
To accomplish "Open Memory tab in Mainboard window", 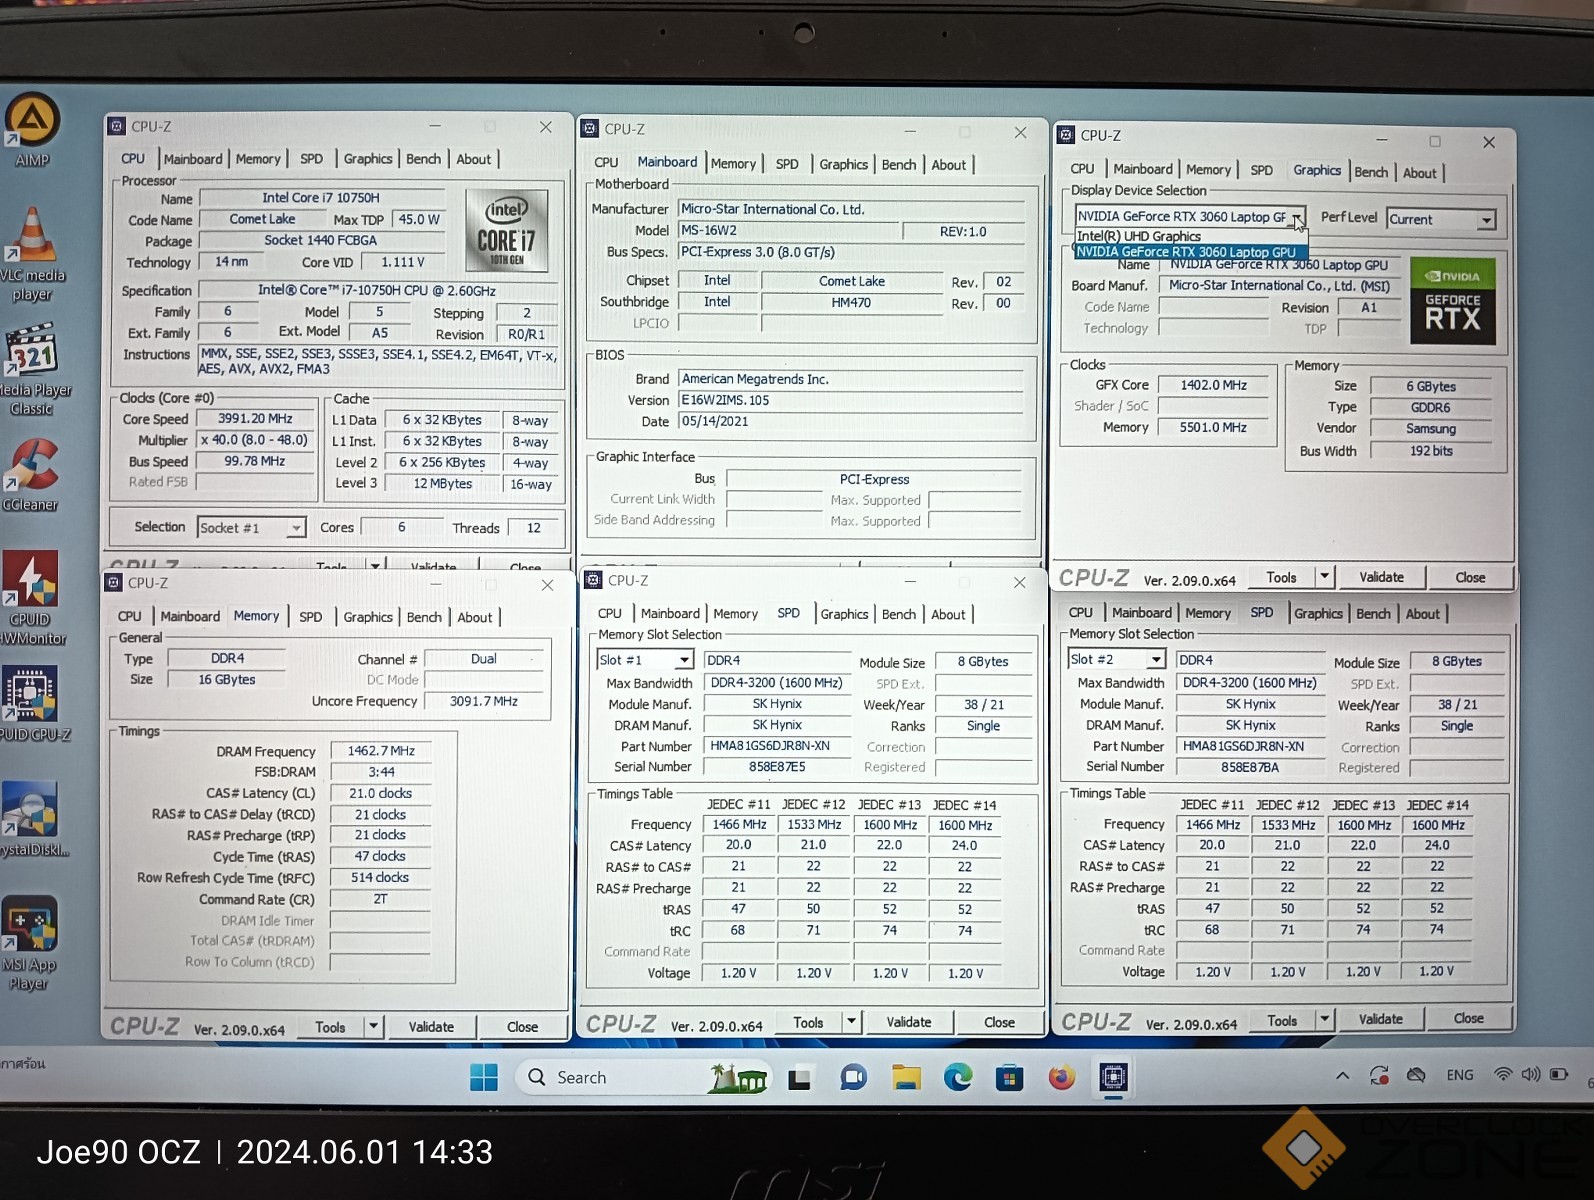I will coord(733,164).
